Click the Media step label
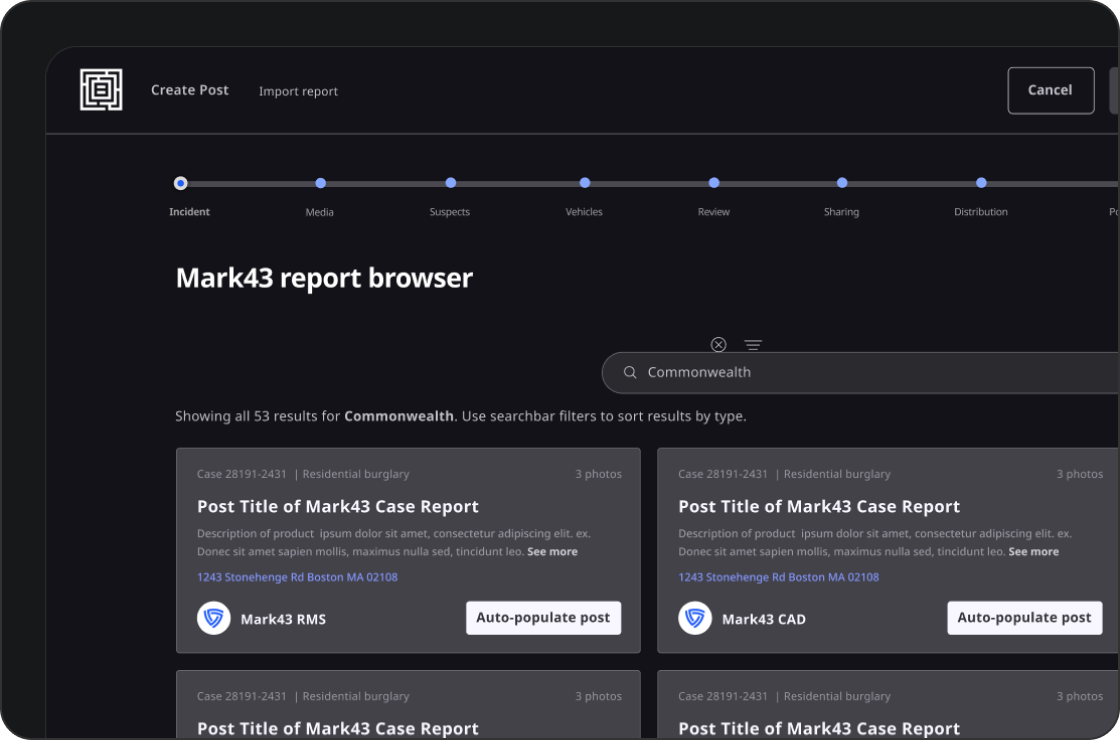The width and height of the screenshot is (1120, 740). pos(319,212)
